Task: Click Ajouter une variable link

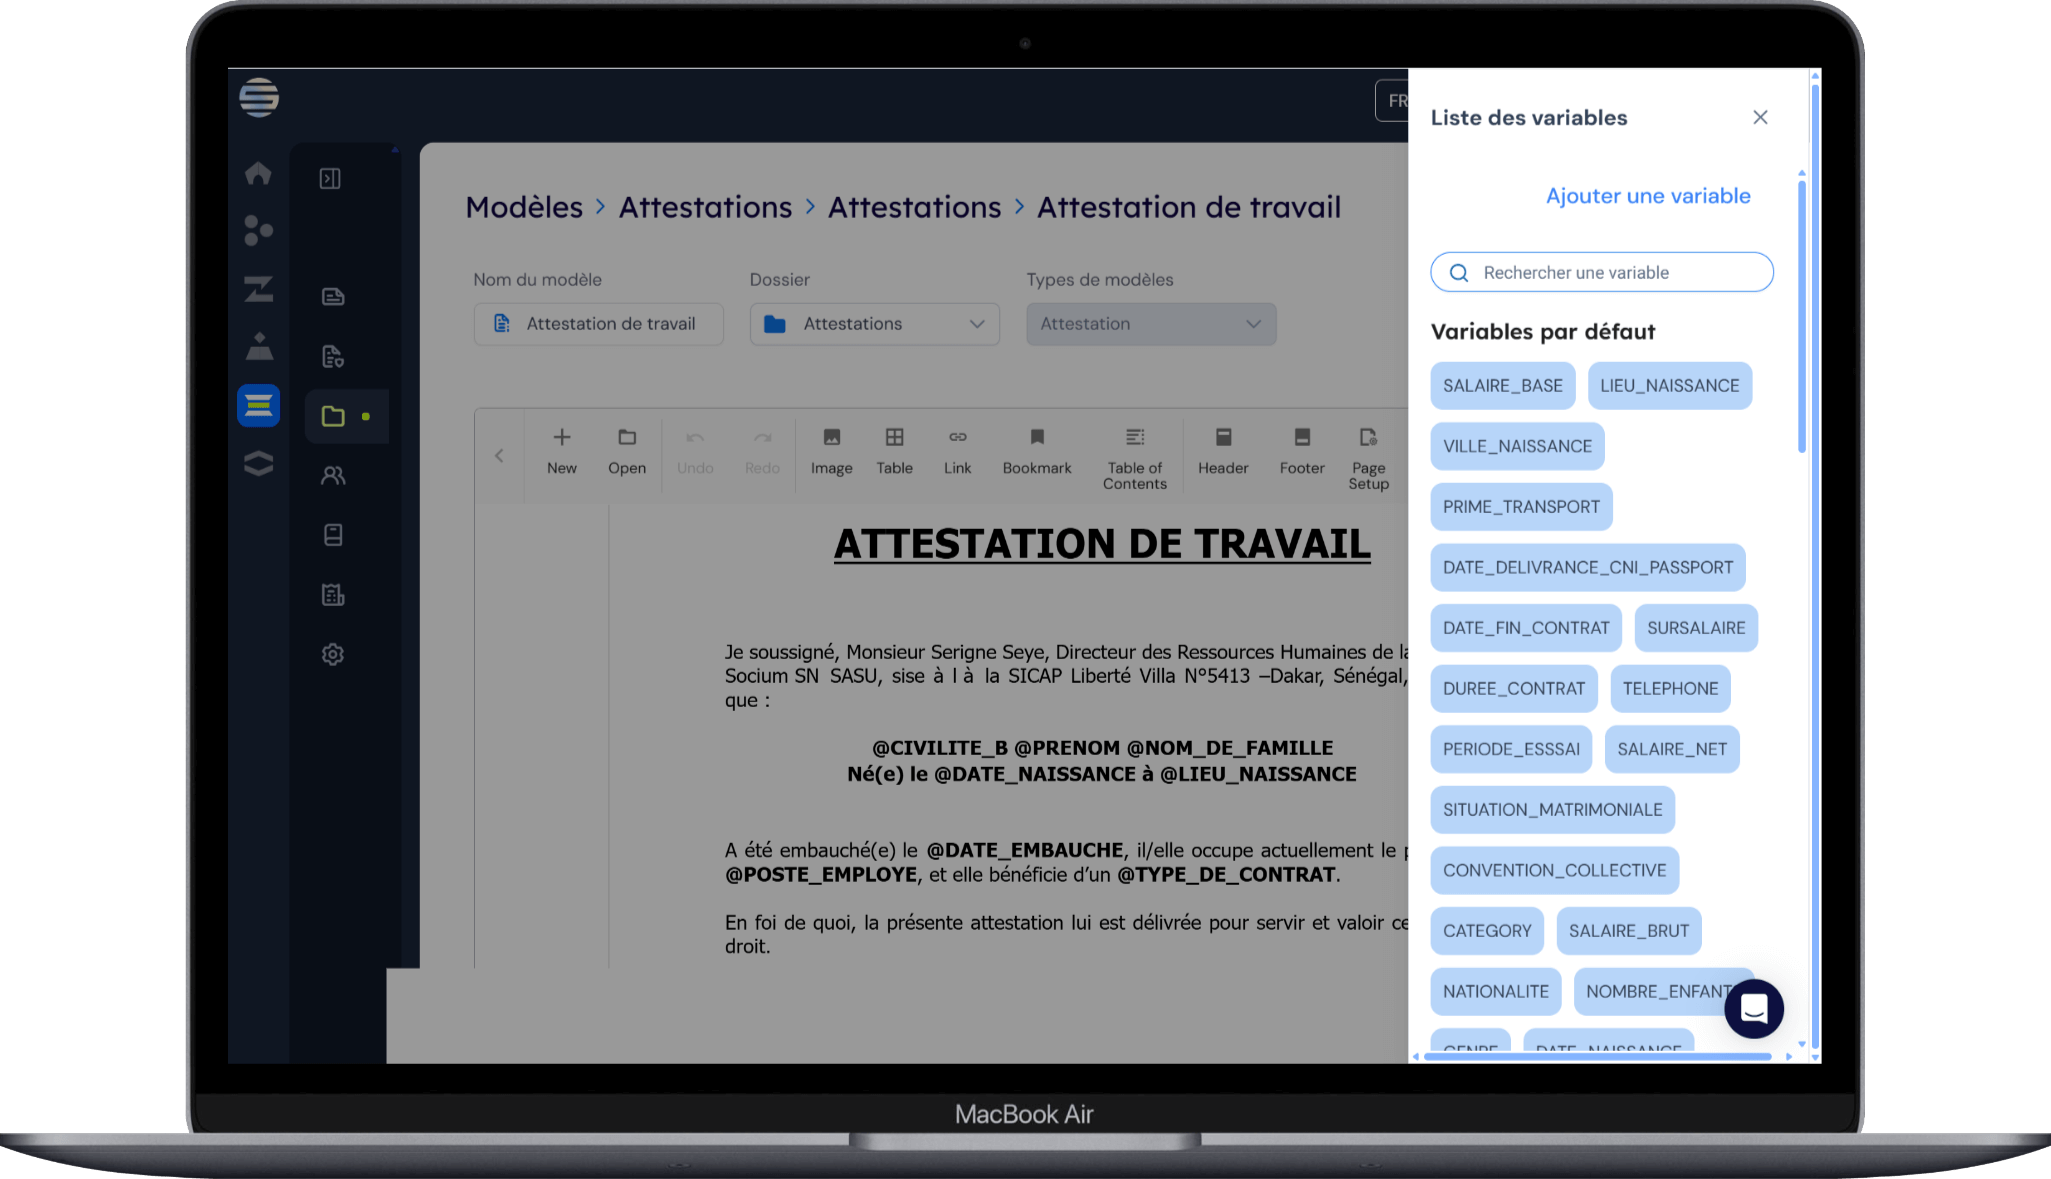Action: pos(1647,196)
